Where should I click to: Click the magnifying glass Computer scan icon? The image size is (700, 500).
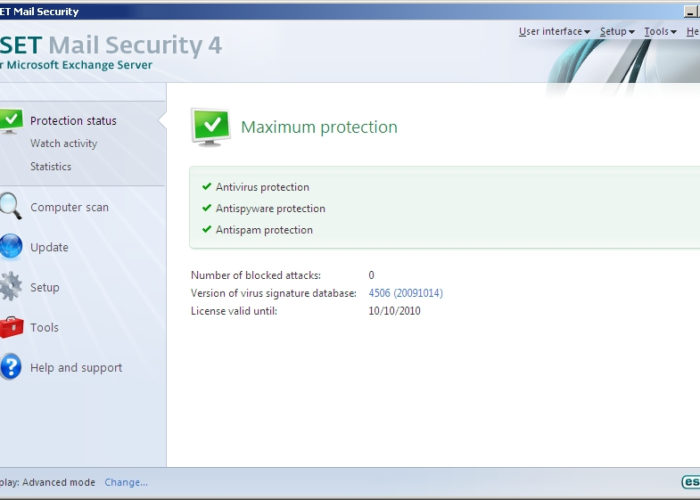(x=10, y=206)
